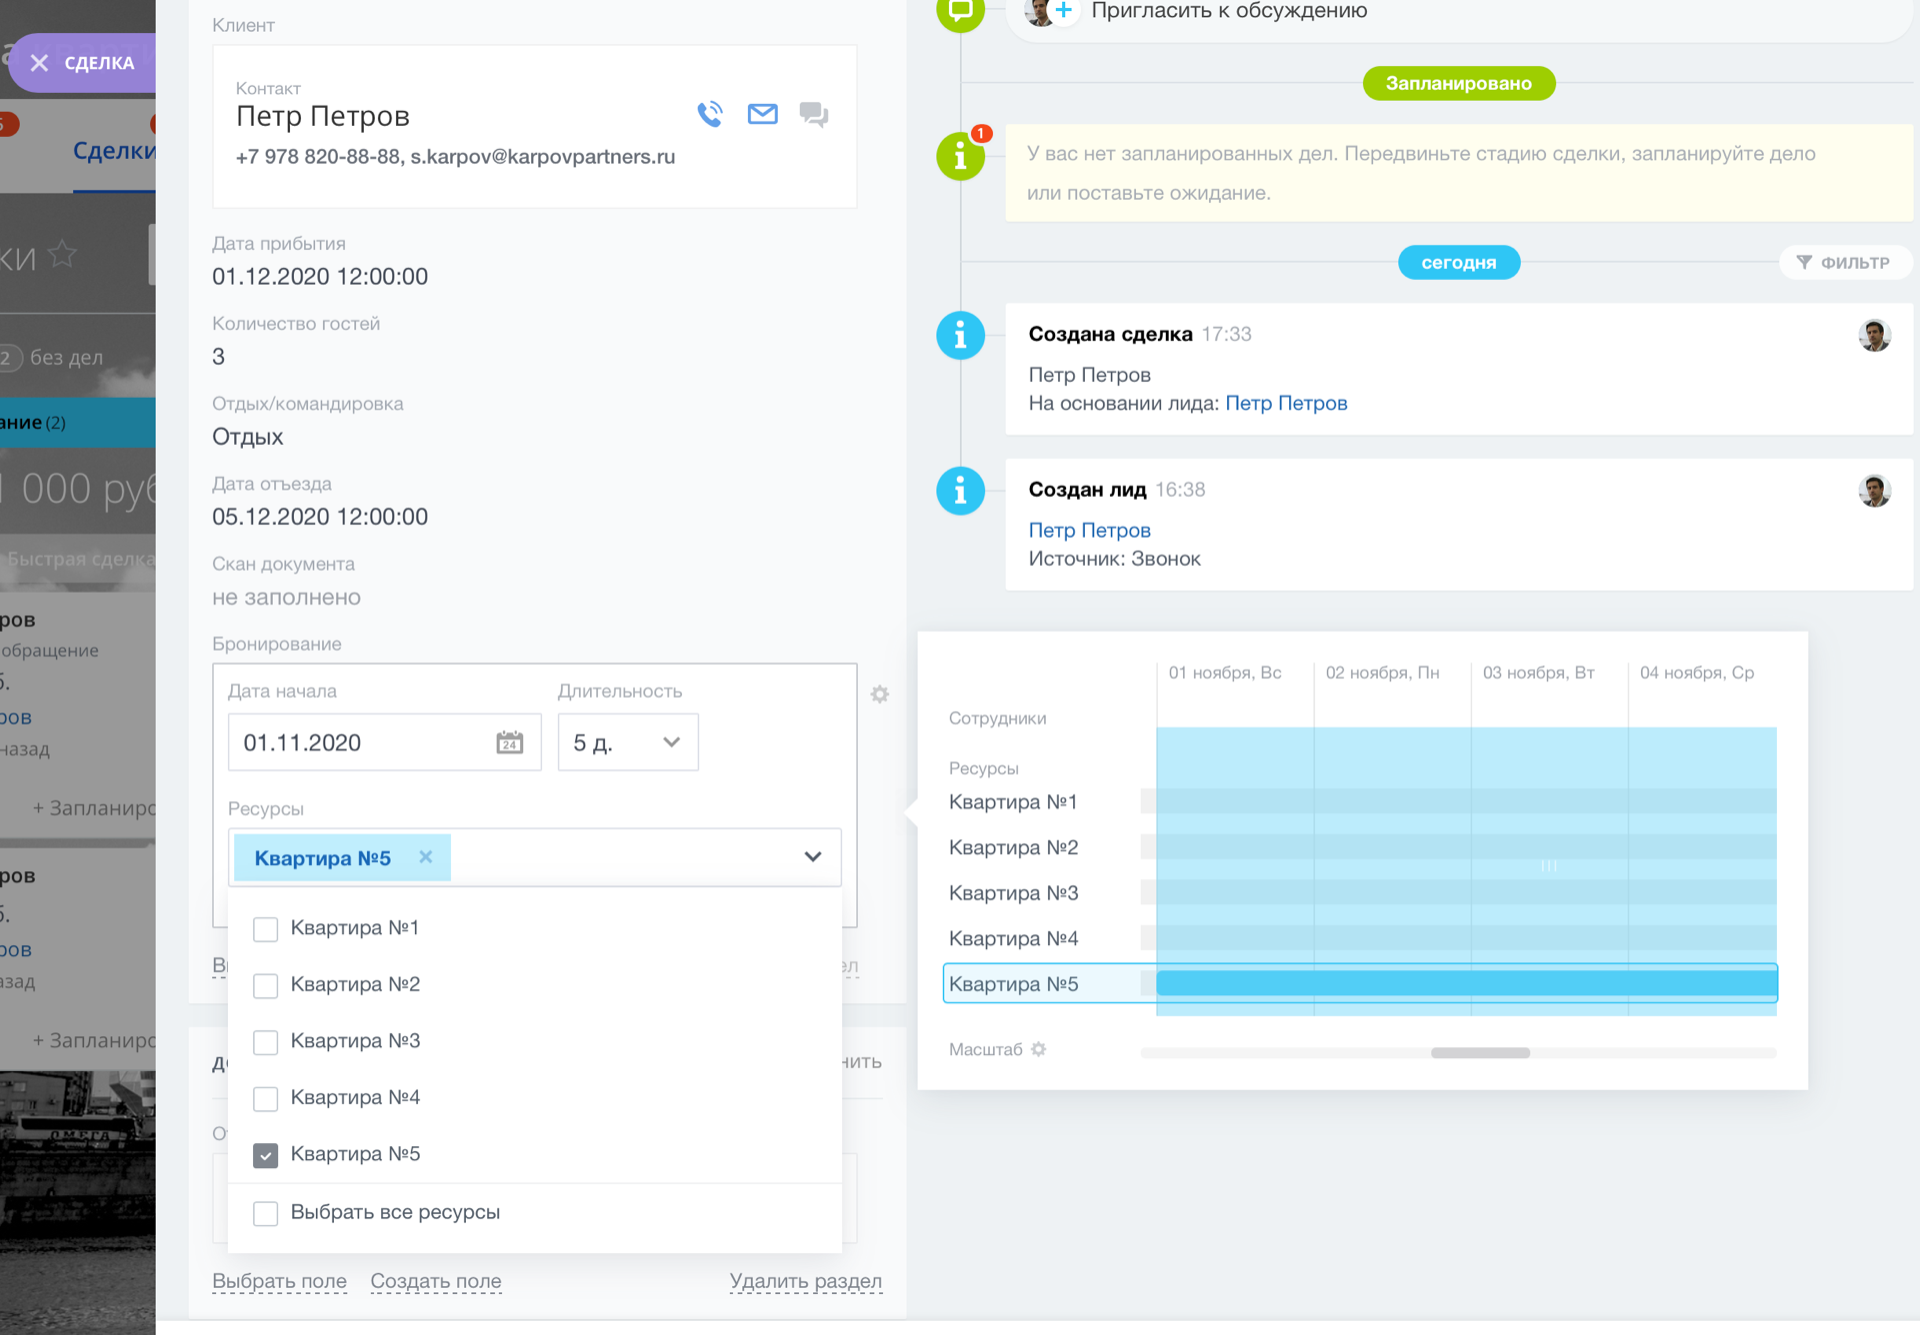Viewport: 1920px width, 1335px height.
Task: Uncheck the Квартира №5 checkbox
Action: [265, 1155]
